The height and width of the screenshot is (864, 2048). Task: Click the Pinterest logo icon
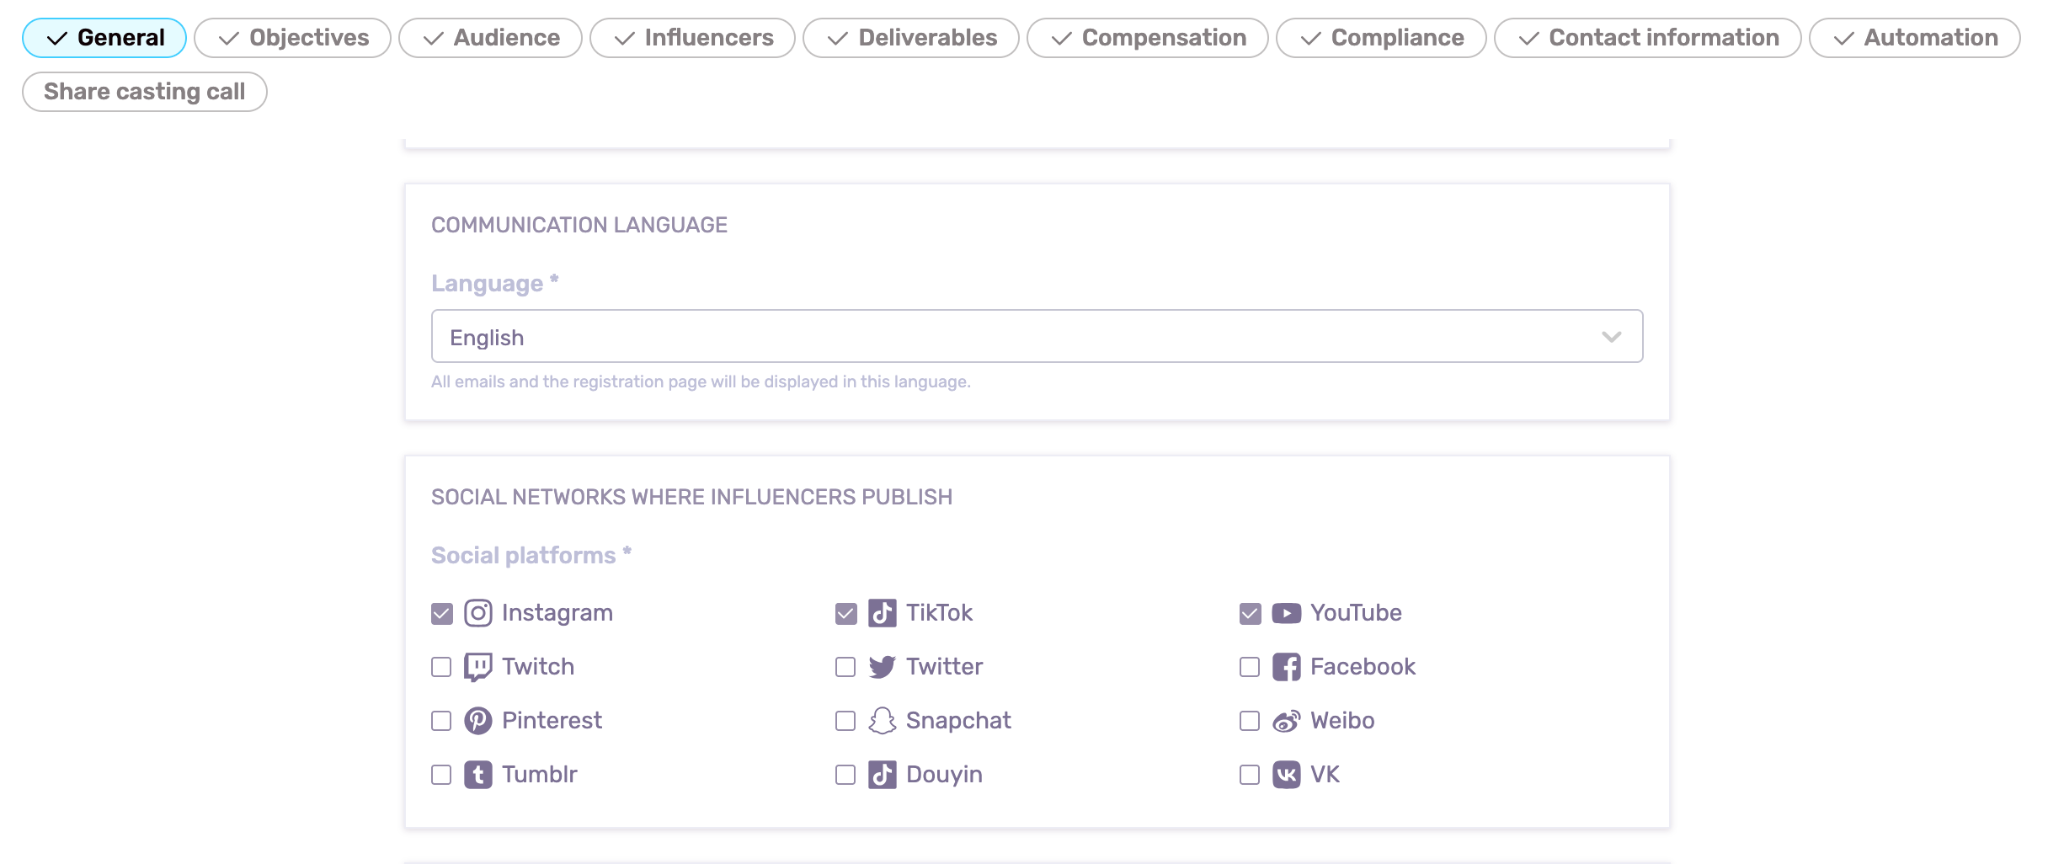pyautogui.click(x=478, y=721)
